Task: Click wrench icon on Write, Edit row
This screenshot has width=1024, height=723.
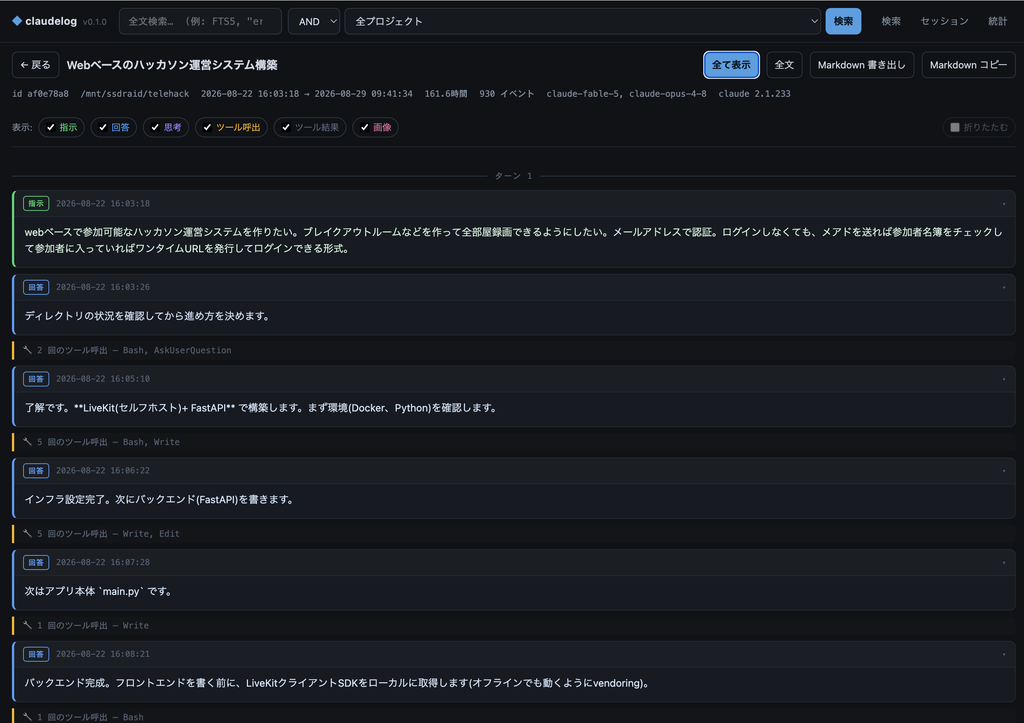Action: click(27, 534)
